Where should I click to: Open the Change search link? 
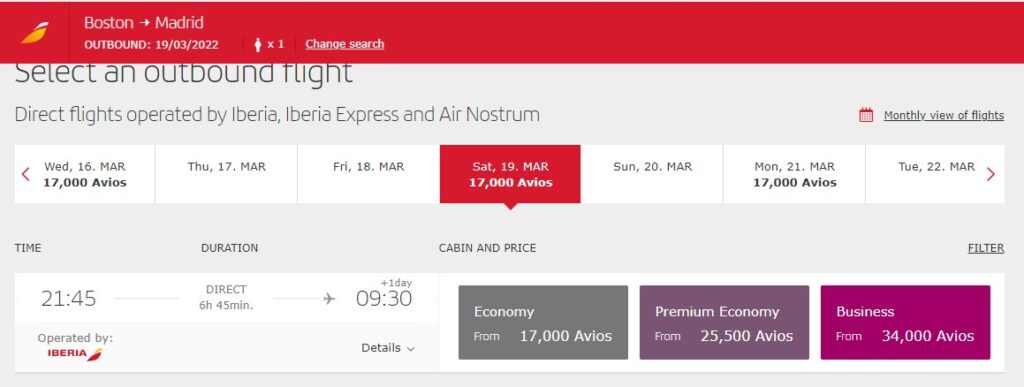click(x=345, y=44)
